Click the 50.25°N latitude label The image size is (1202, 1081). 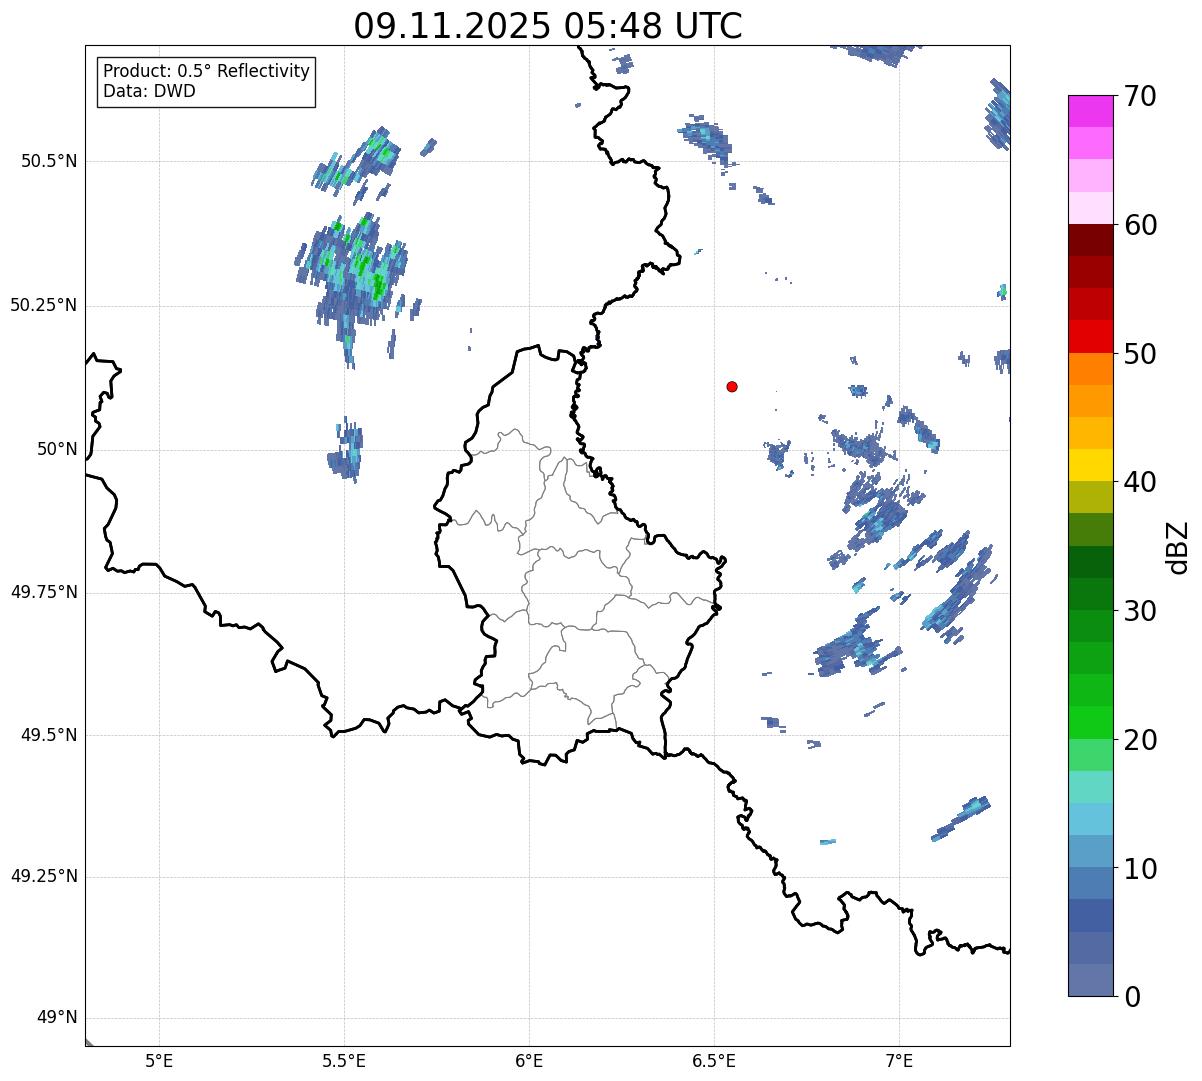pyautogui.click(x=44, y=305)
